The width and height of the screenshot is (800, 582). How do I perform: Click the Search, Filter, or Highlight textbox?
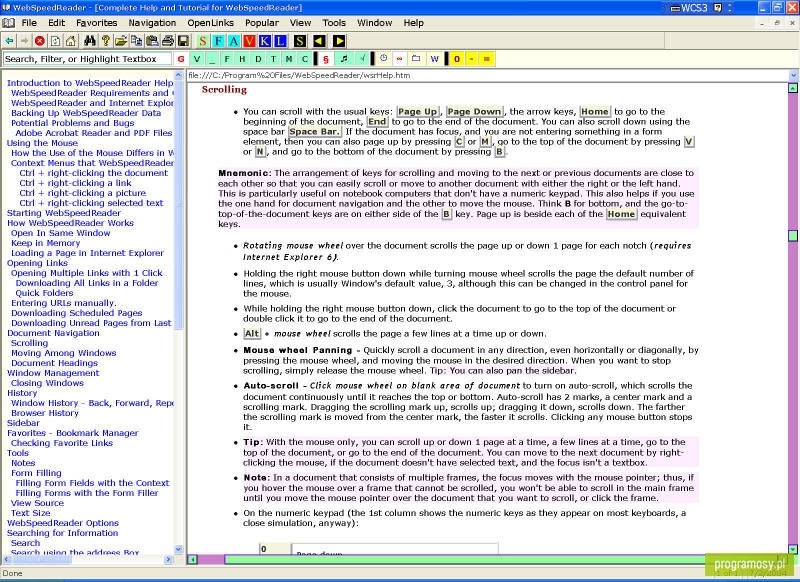[87, 59]
